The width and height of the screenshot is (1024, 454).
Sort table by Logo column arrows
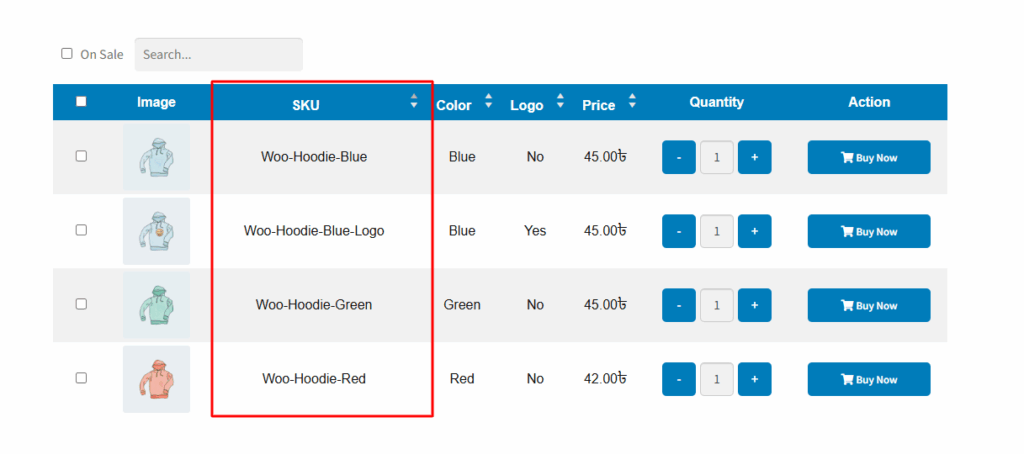click(x=560, y=101)
